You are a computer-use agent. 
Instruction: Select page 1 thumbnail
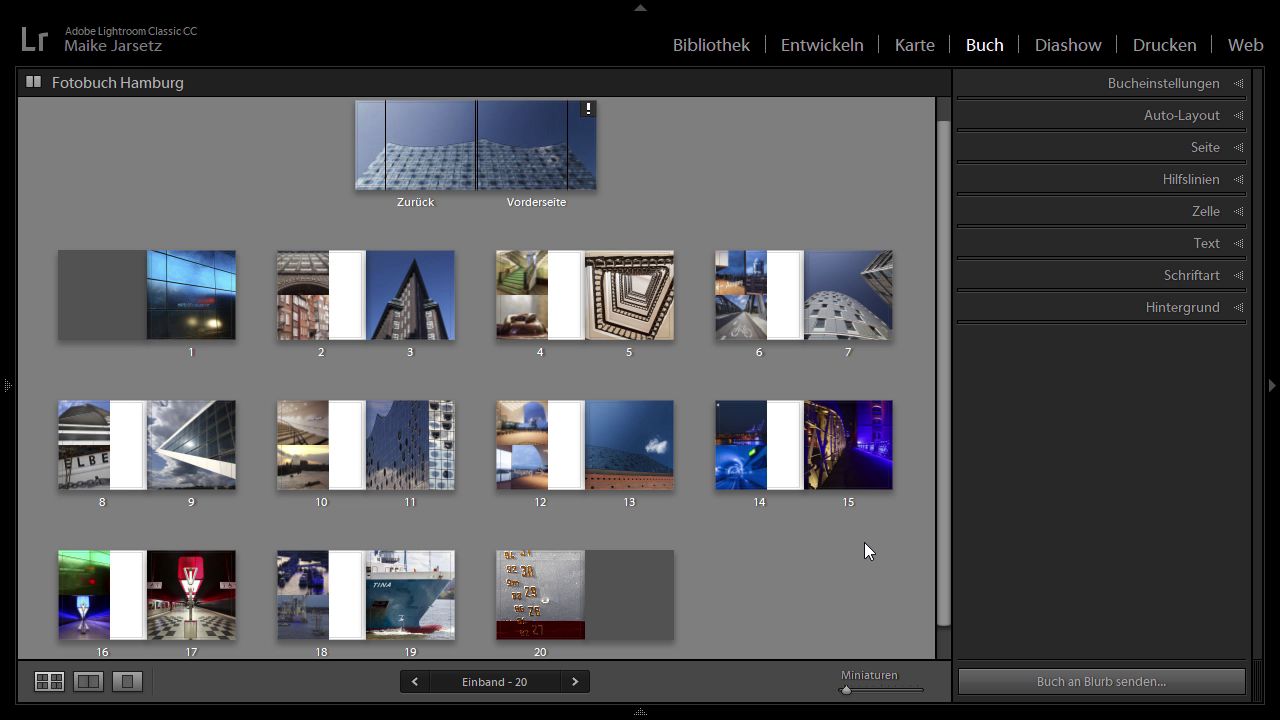191,295
